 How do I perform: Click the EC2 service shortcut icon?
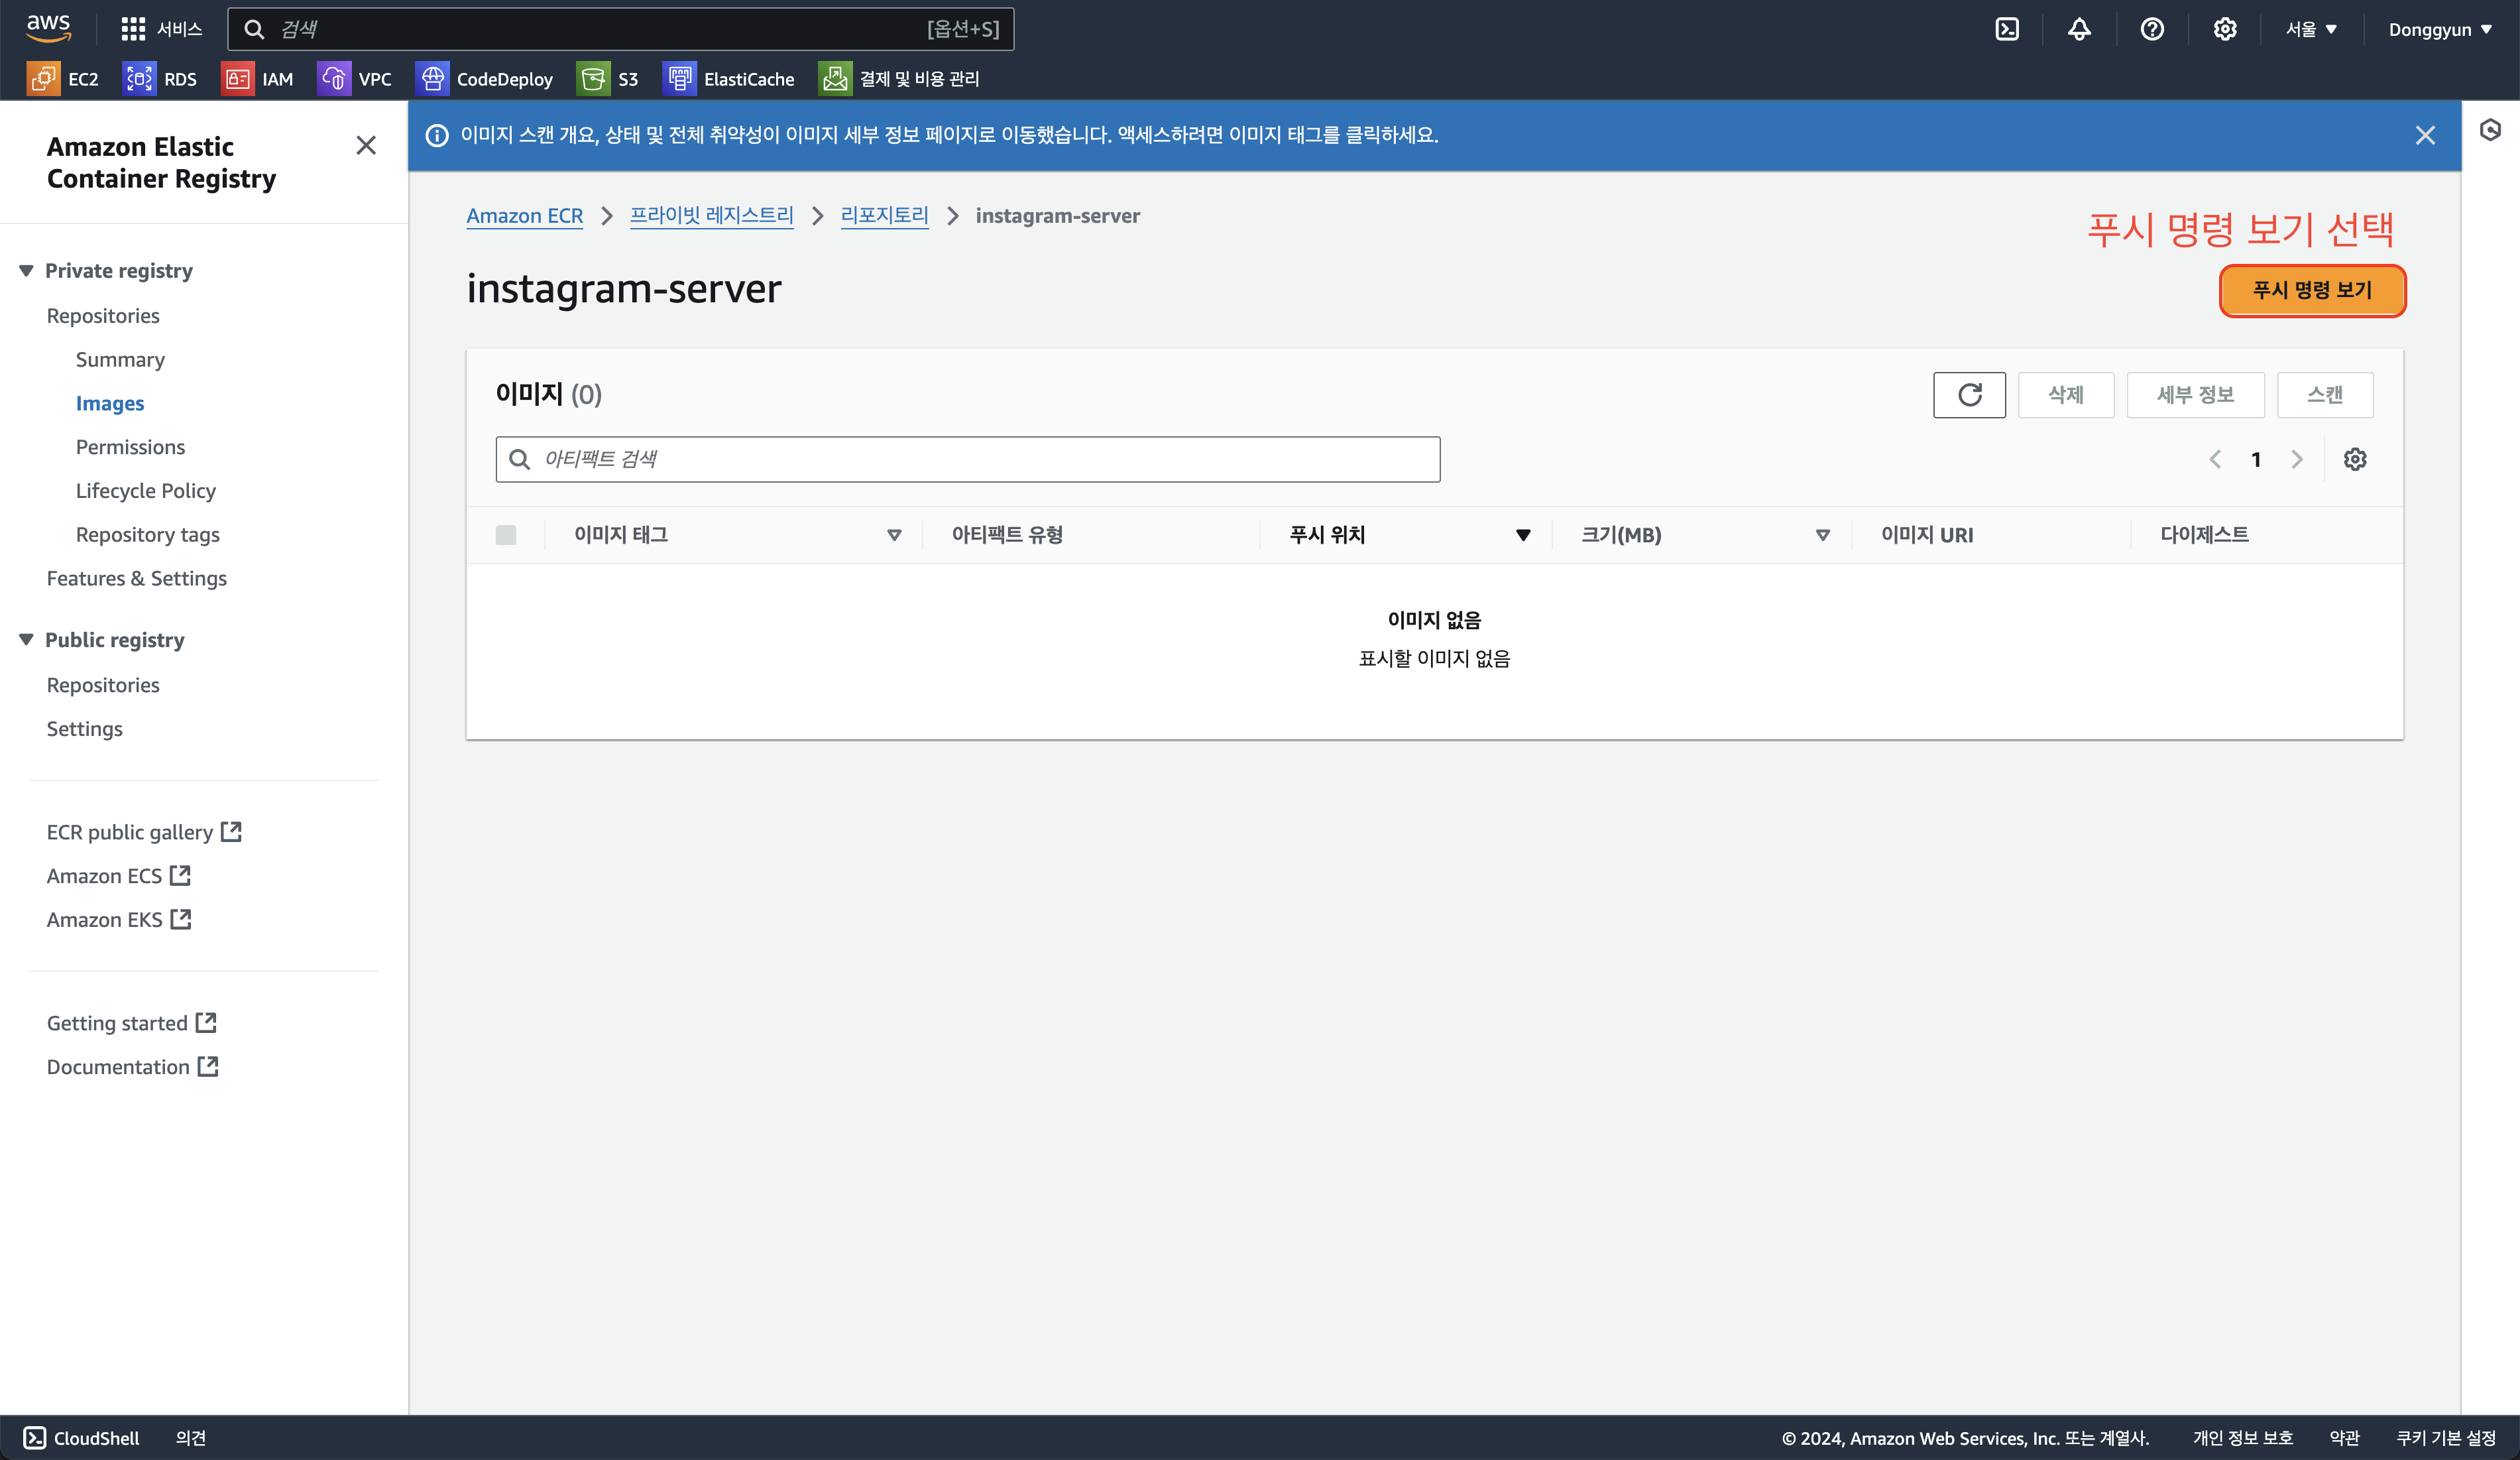tap(43, 79)
